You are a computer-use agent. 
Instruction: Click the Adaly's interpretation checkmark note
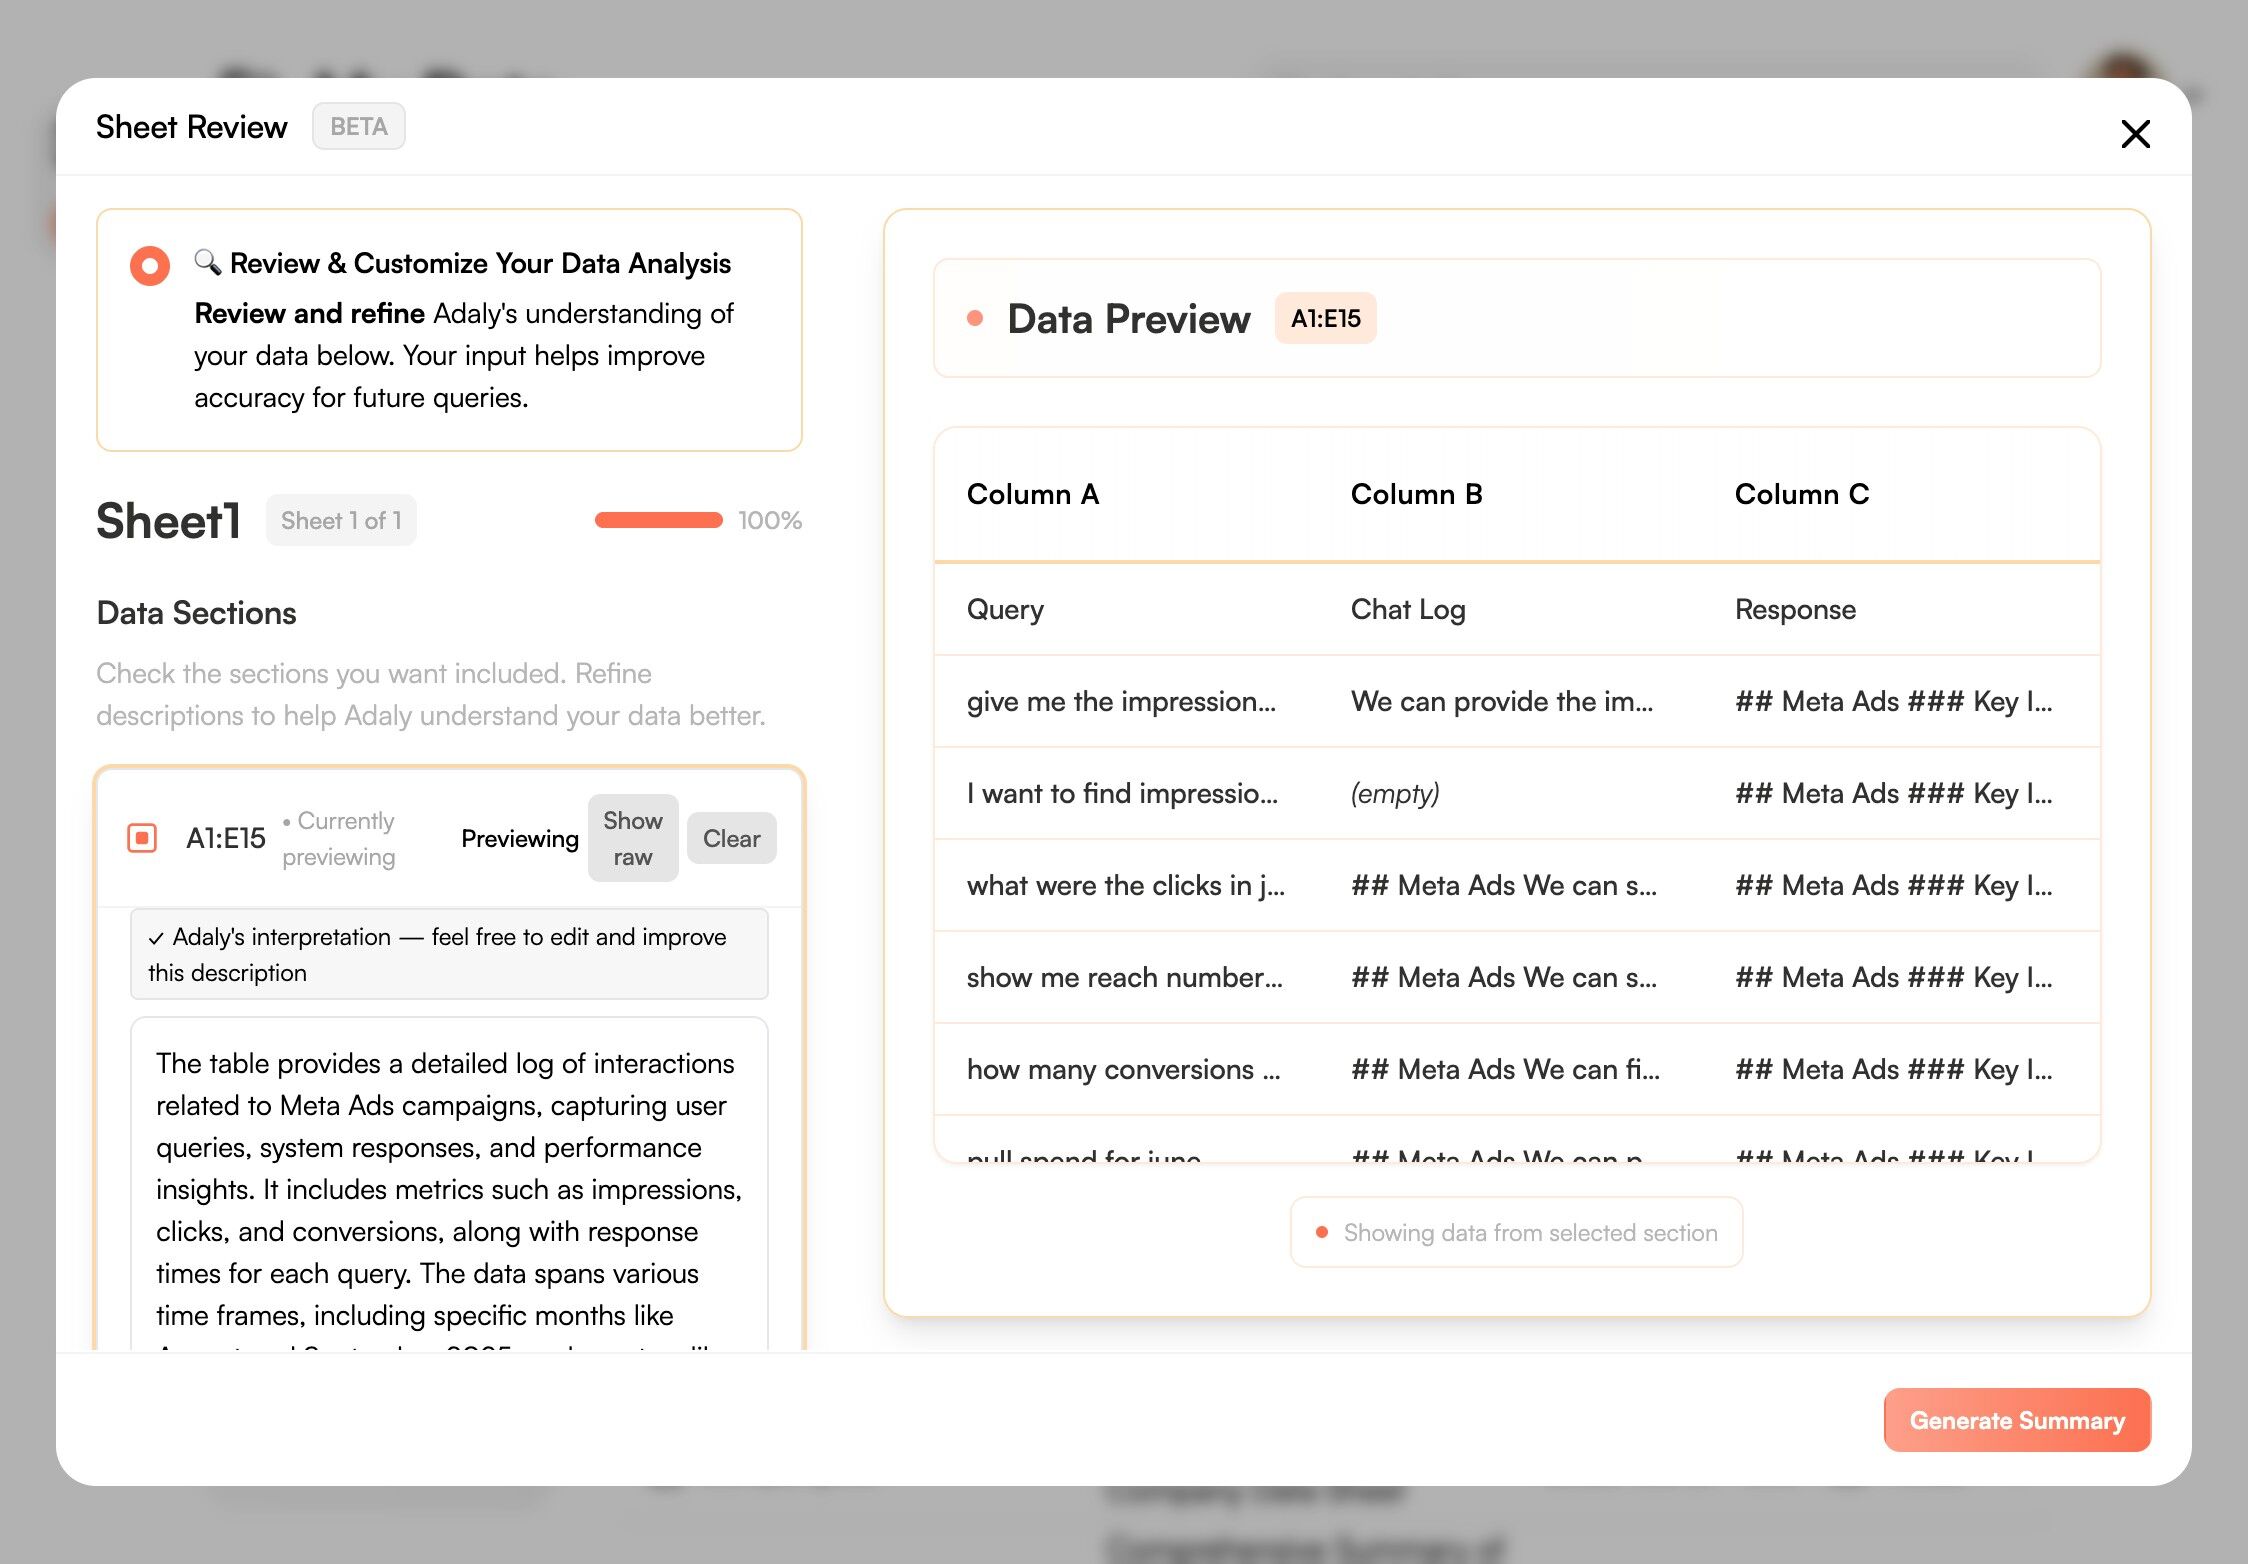coord(448,954)
